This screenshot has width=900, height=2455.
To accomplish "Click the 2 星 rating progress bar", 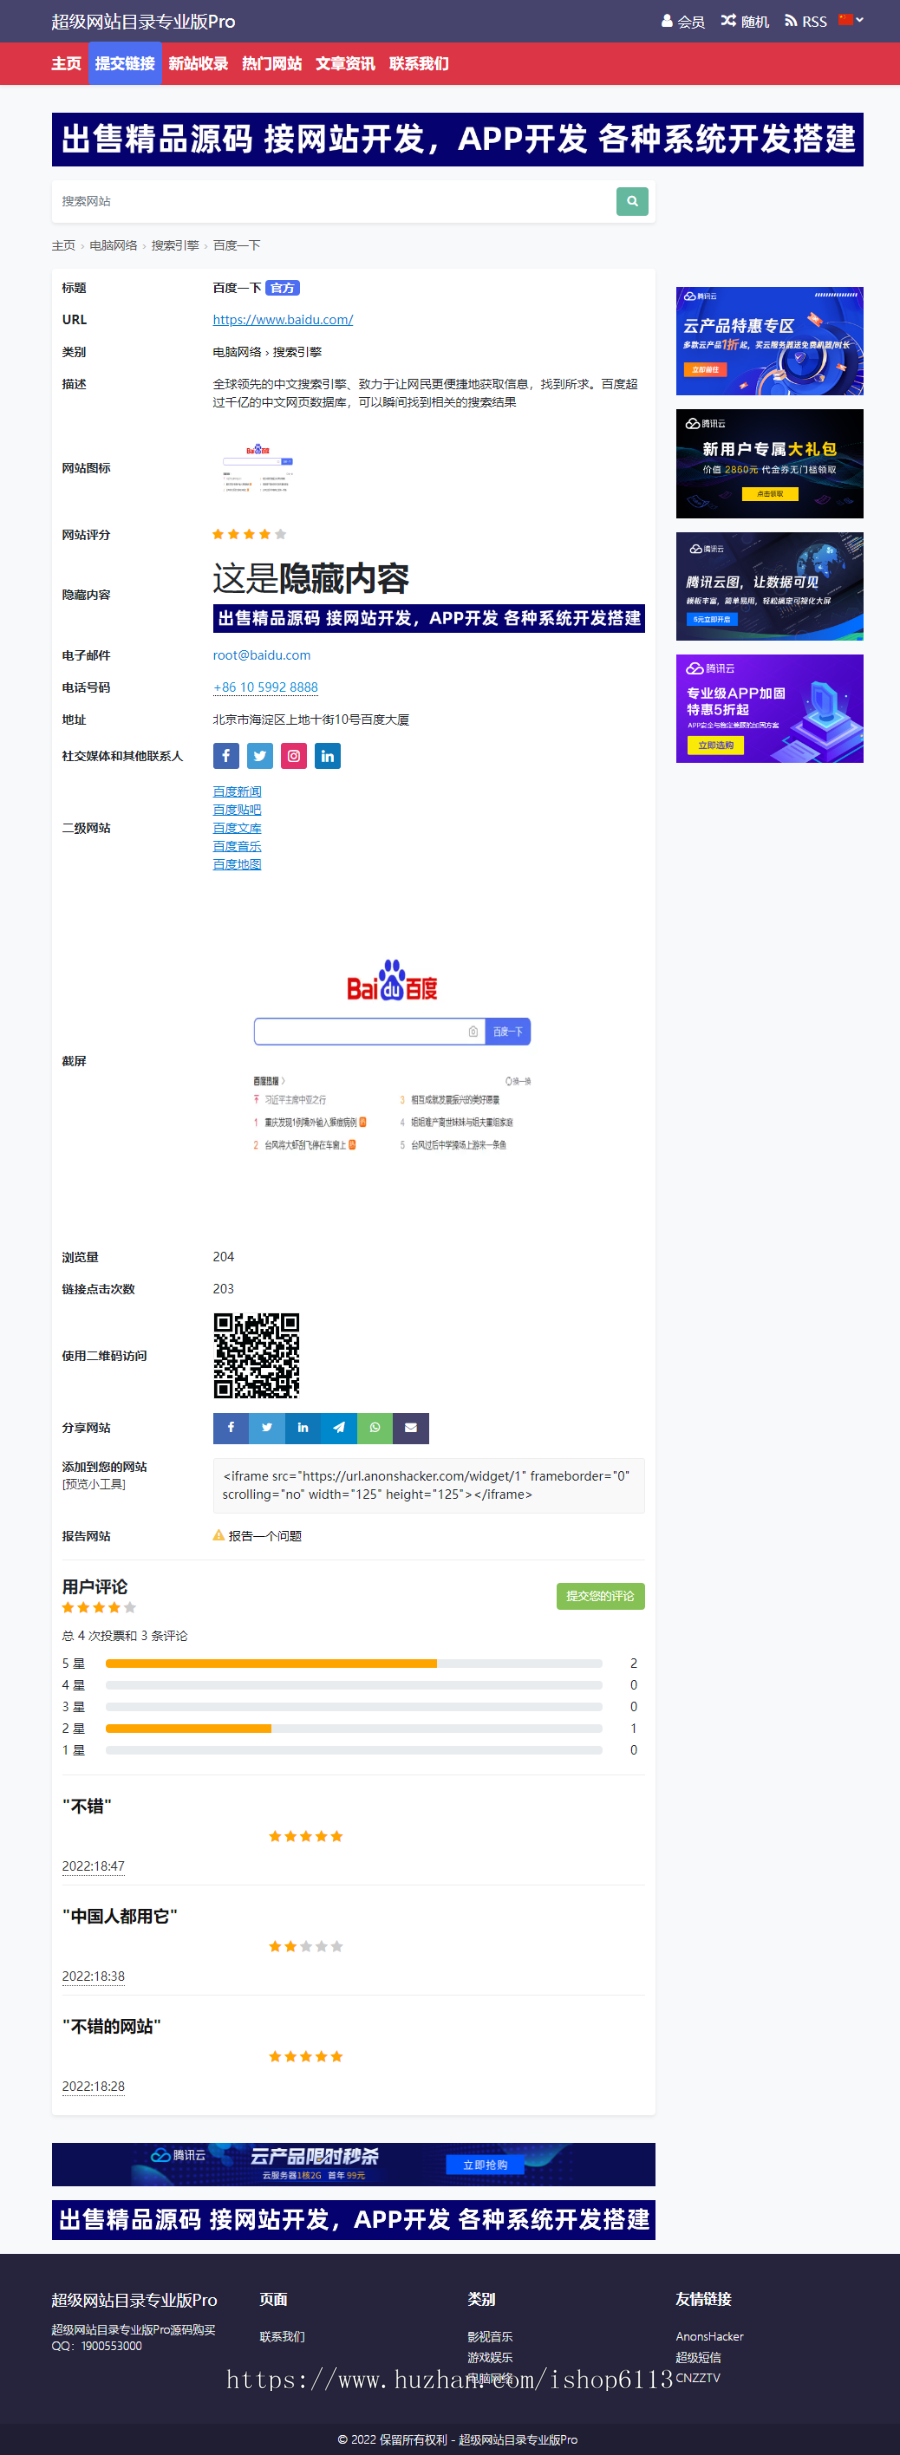I will 354,1728.
